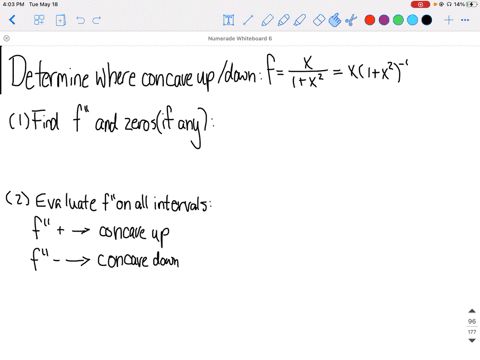
Task: Select the highlighter marker tool
Action: click(x=300, y=20)
